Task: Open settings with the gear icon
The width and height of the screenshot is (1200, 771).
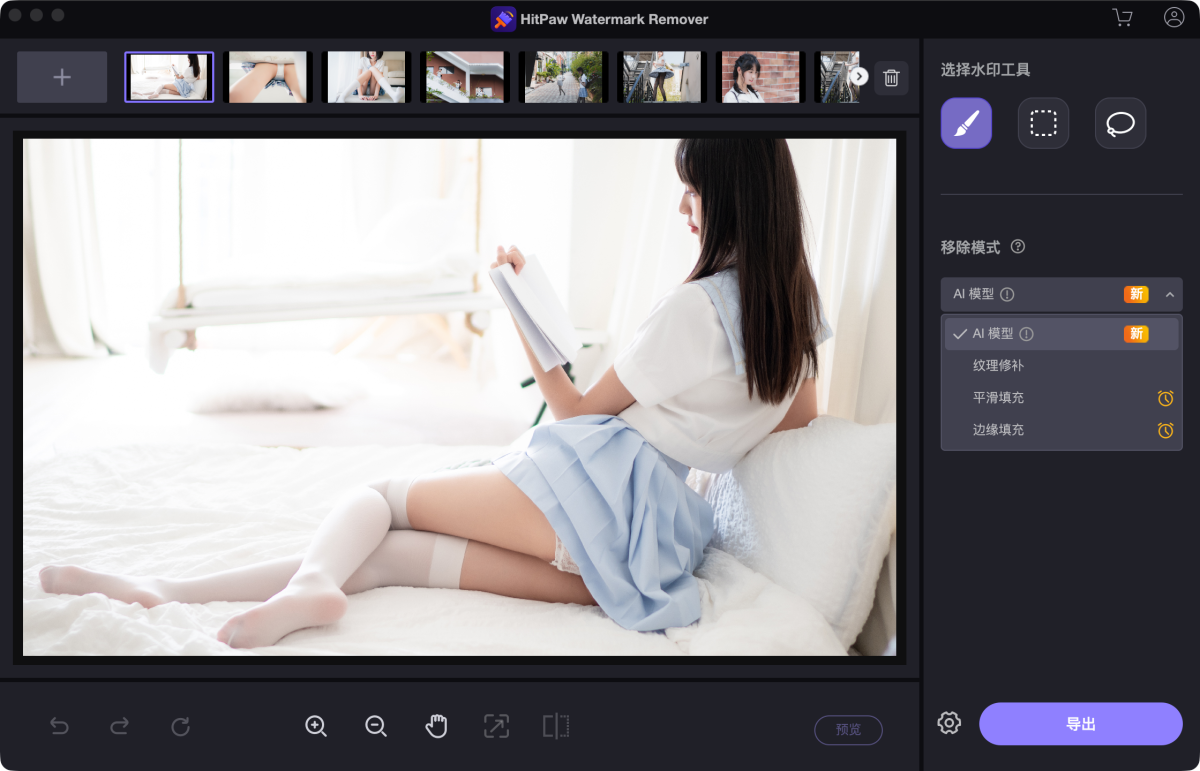Action: (x=949, y=723)
